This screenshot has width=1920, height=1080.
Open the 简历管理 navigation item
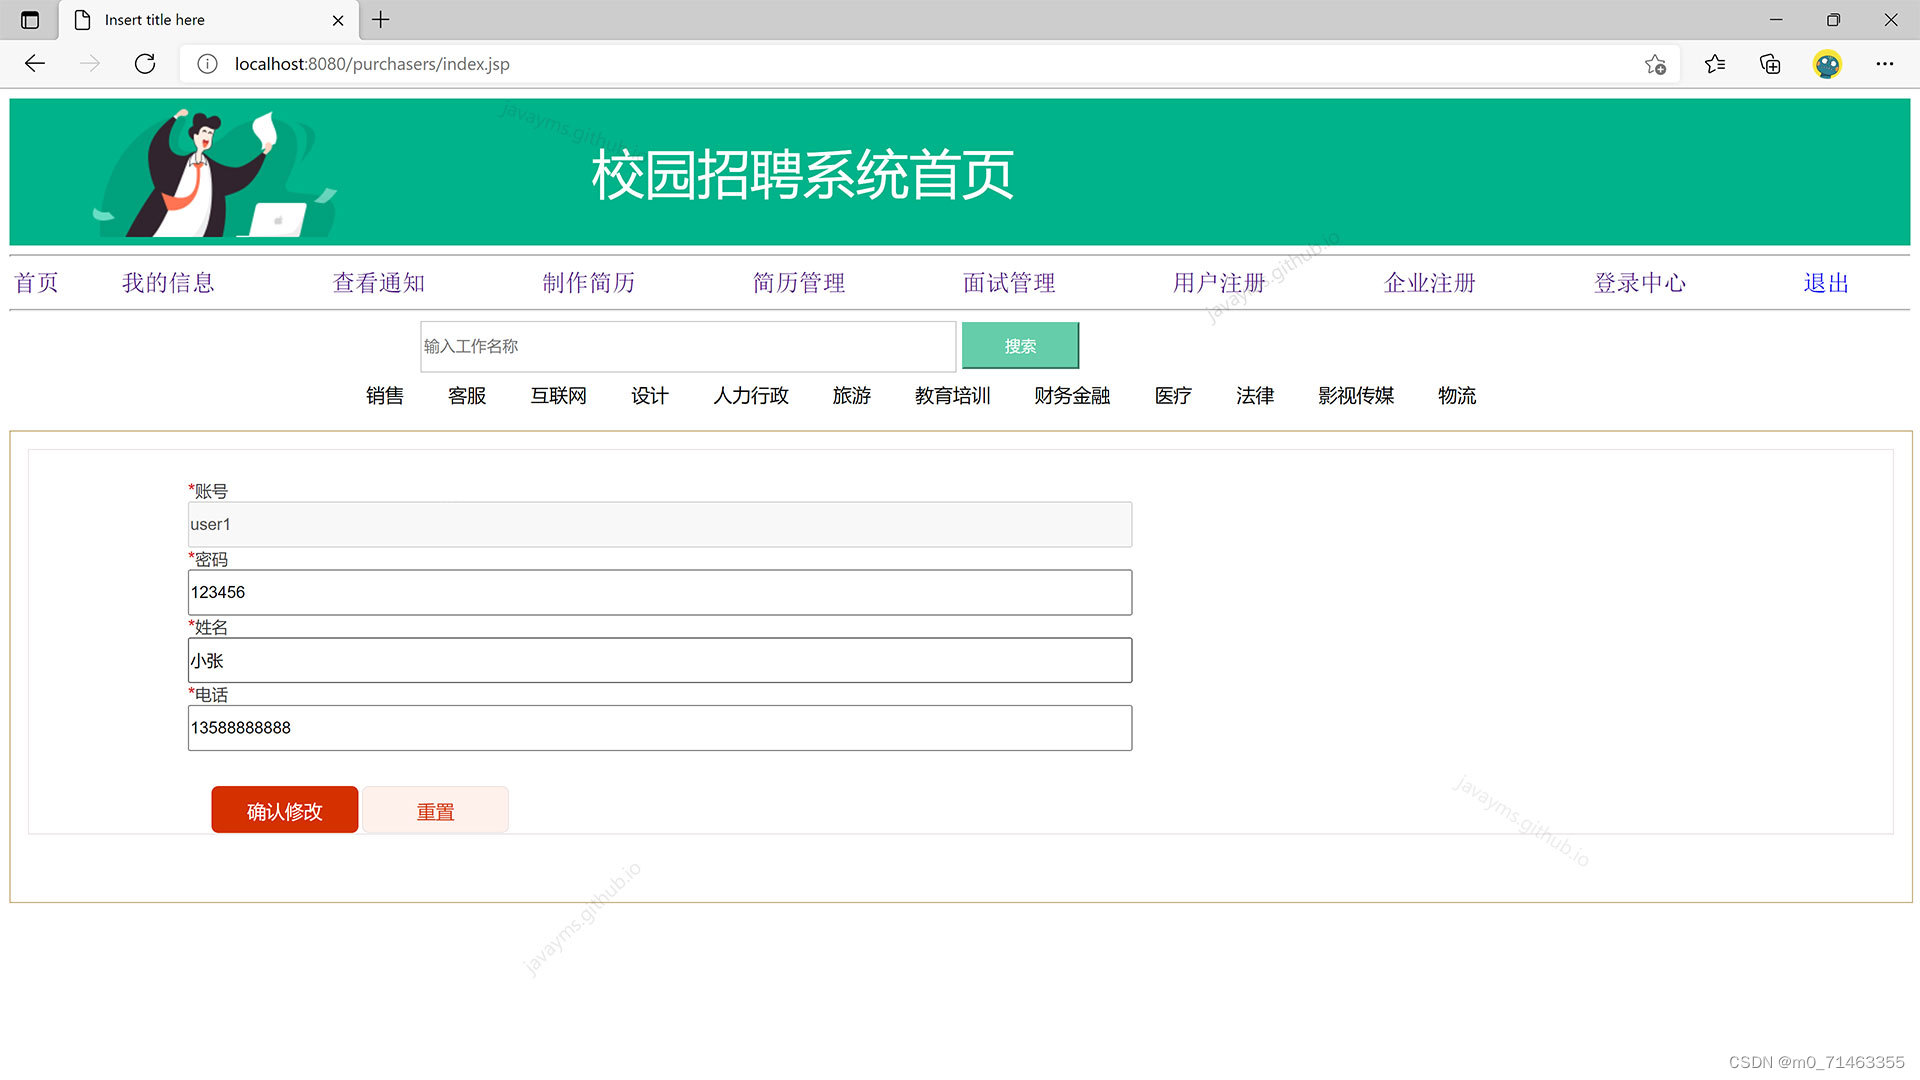pos(799,283)
